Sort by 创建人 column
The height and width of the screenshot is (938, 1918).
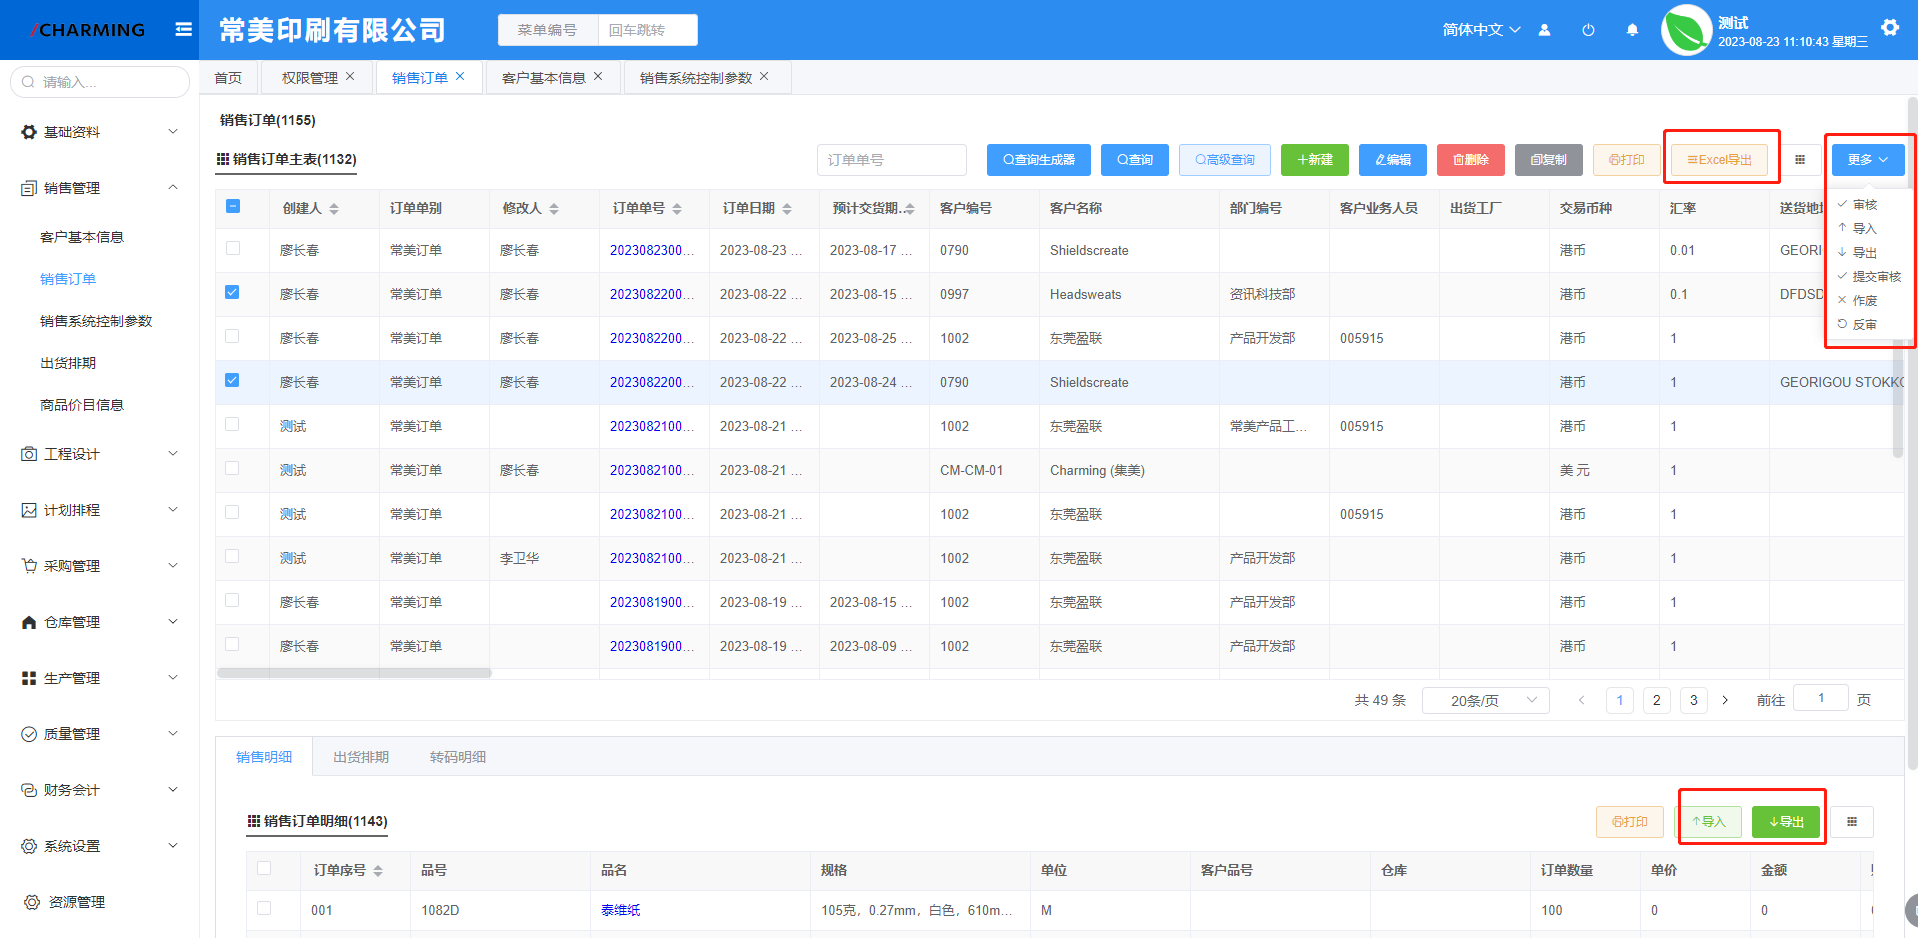(x=334, y=208)
